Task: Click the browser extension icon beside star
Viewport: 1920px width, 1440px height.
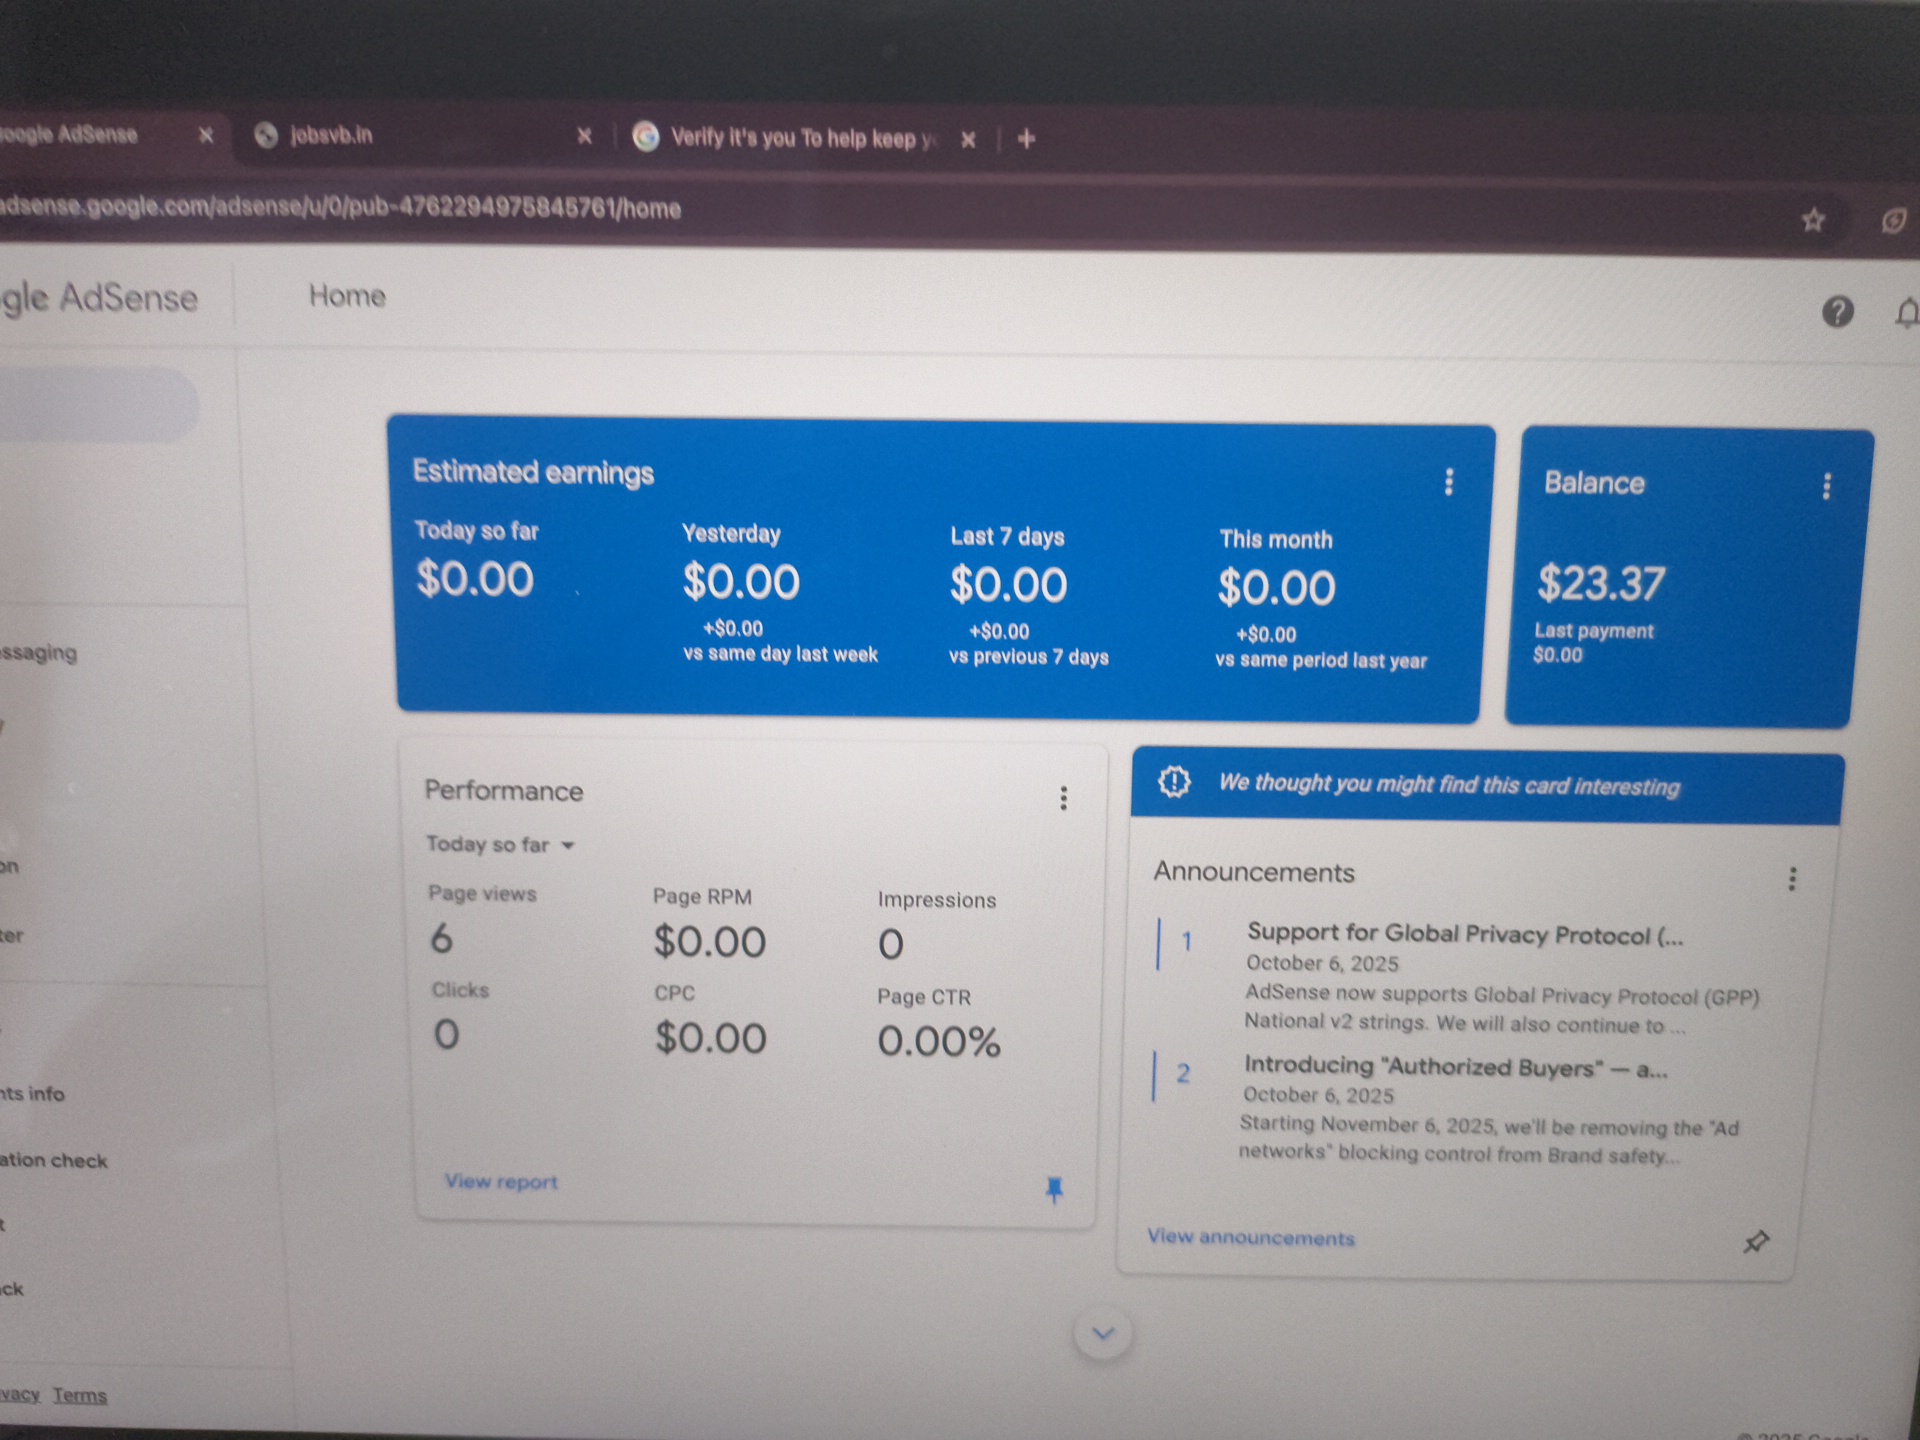Action: click(x=1893, y=221)
